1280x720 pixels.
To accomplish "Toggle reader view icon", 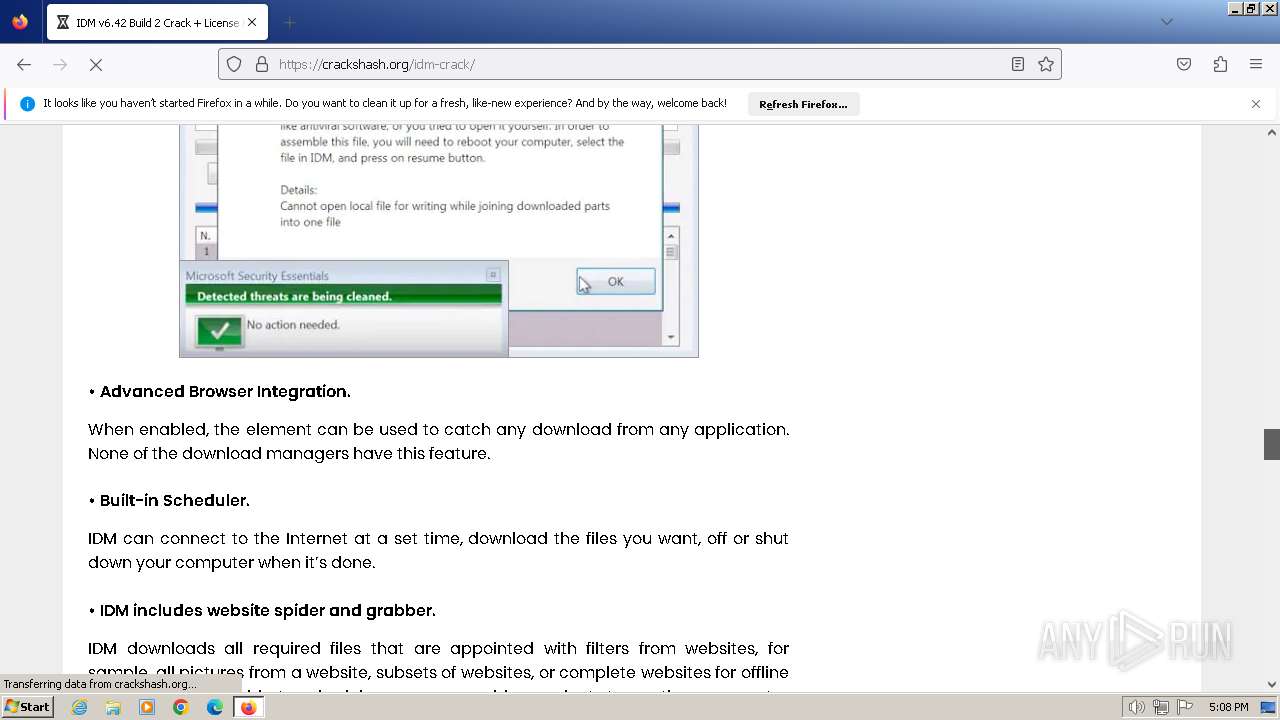I will (1018, 64).
